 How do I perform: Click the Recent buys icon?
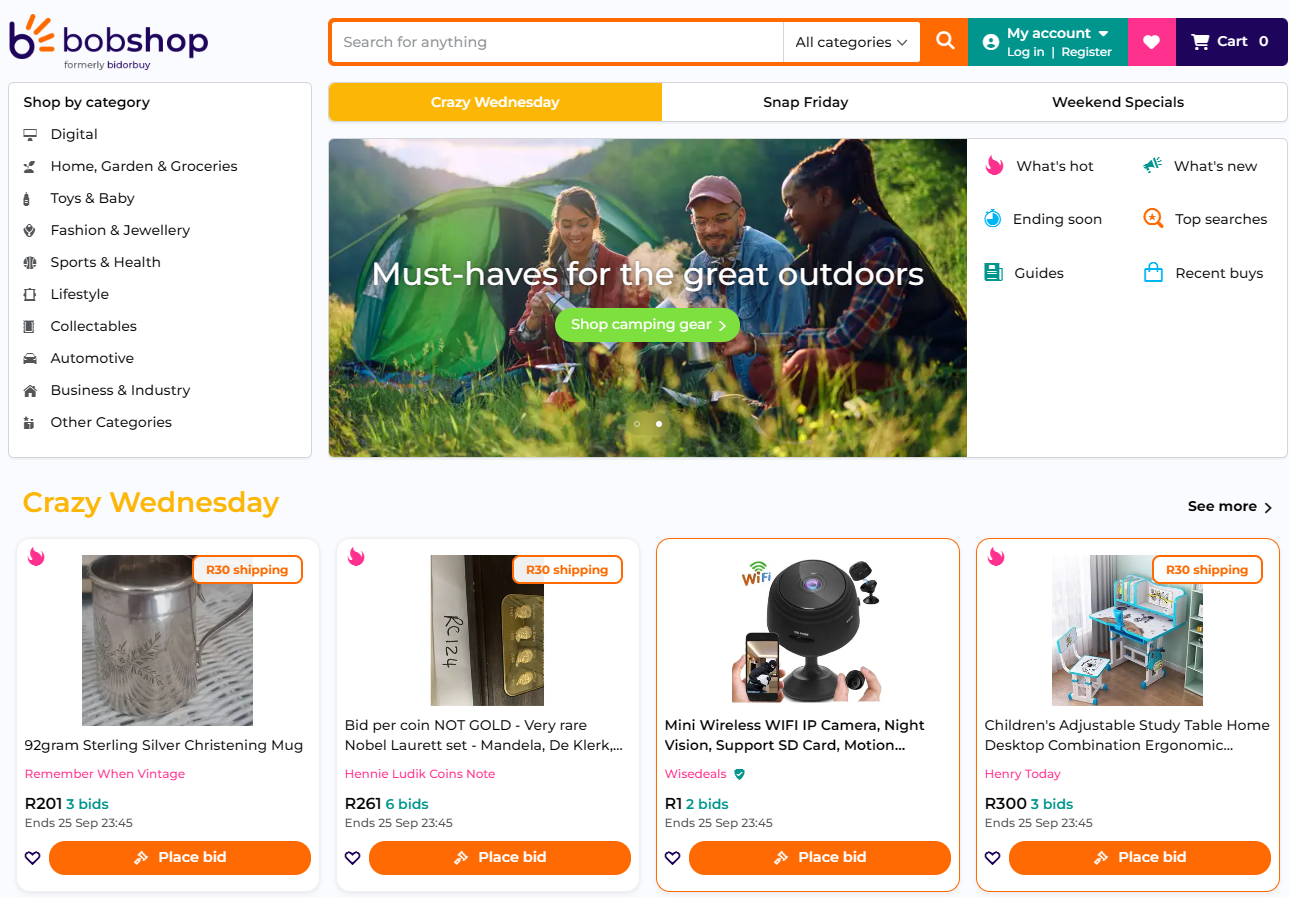pos(1152,272)
